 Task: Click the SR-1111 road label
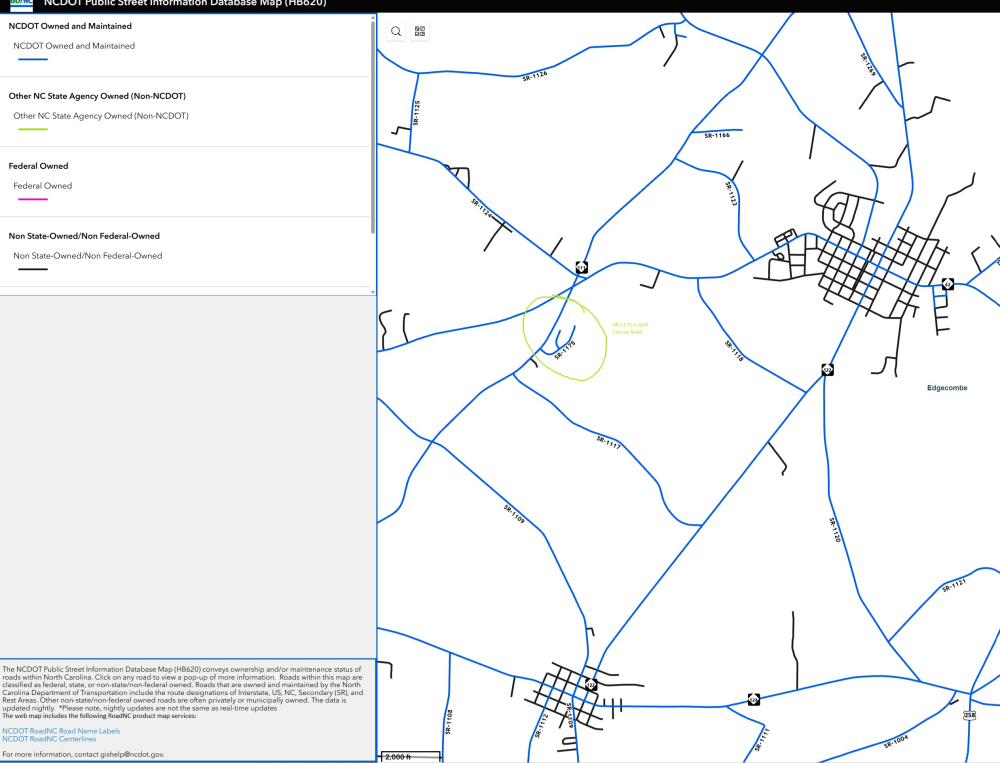tap(762, 739)
